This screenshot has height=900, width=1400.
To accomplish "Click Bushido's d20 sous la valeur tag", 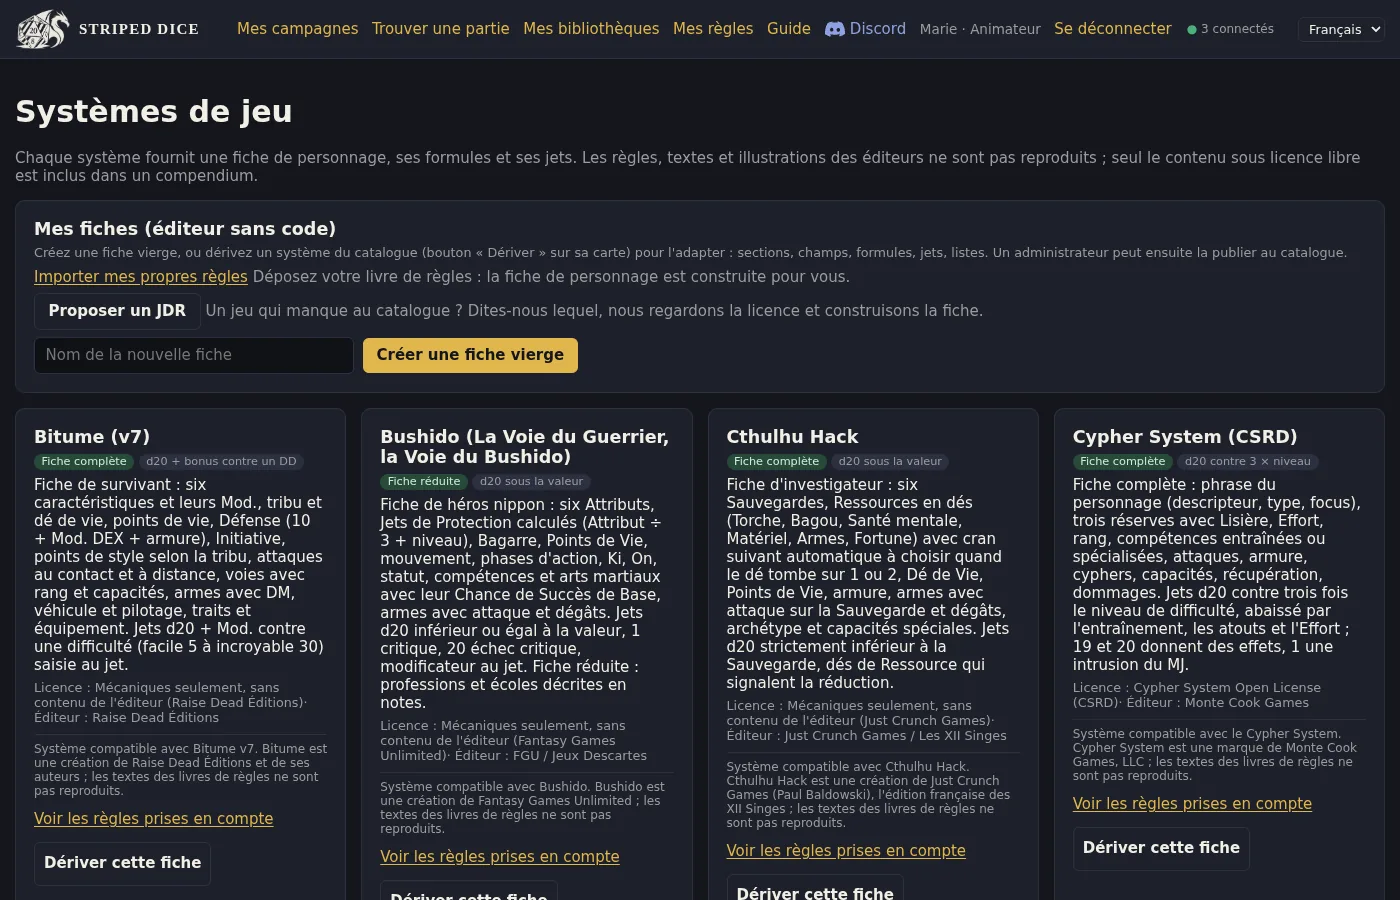I will point(531,482).
